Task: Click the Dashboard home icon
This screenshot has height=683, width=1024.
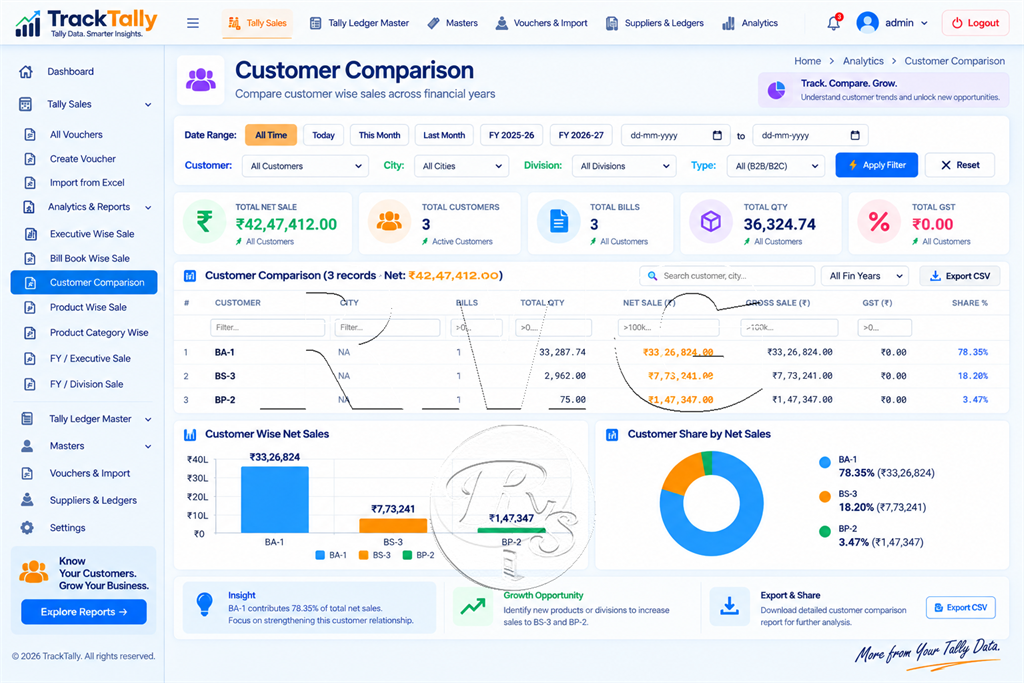Action: pyautogui.click(x=26, y=72)
